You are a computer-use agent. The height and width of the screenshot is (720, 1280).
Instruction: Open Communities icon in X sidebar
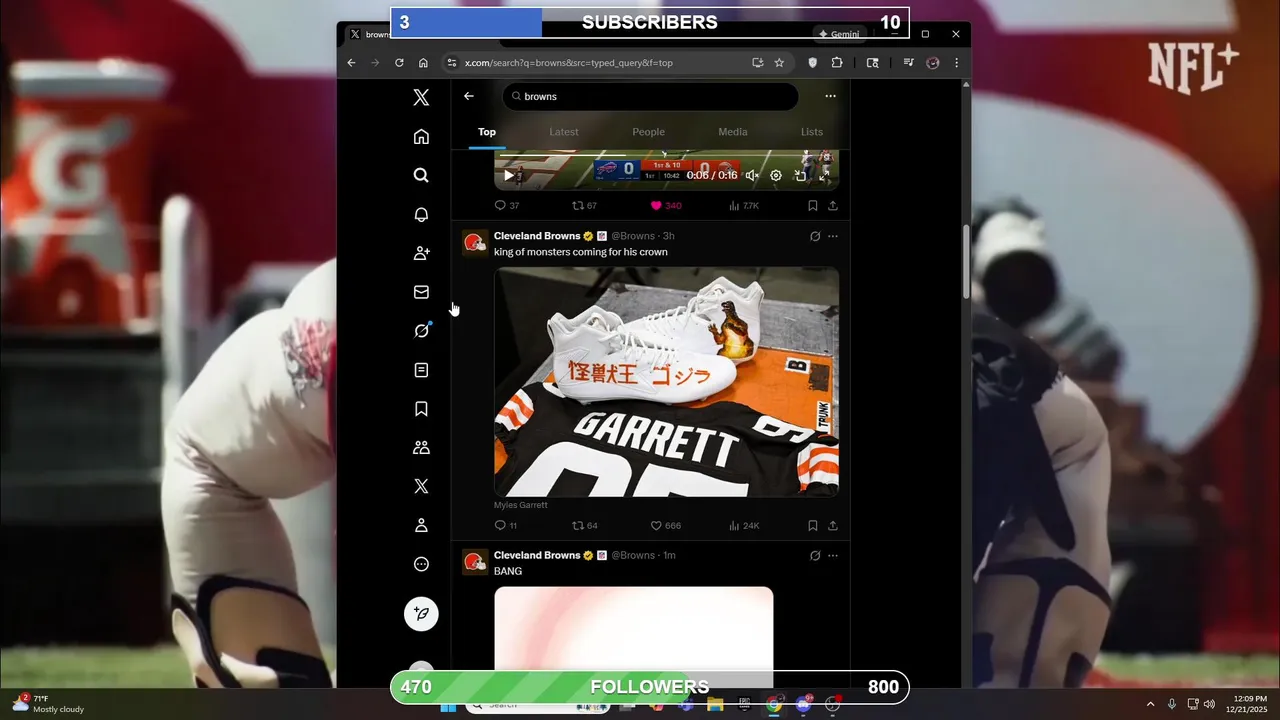[421, 448]
